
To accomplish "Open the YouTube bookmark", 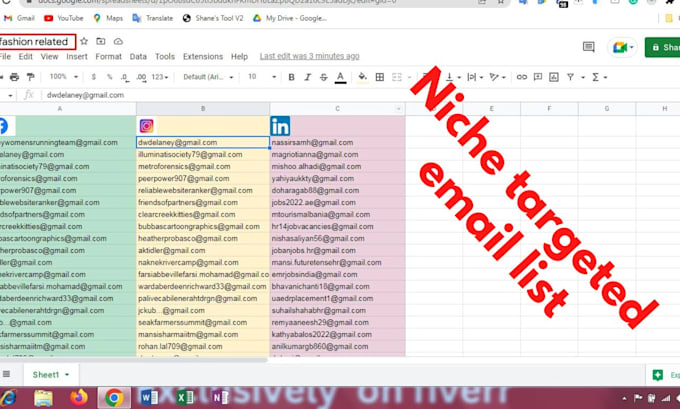I will coord(63,18).
